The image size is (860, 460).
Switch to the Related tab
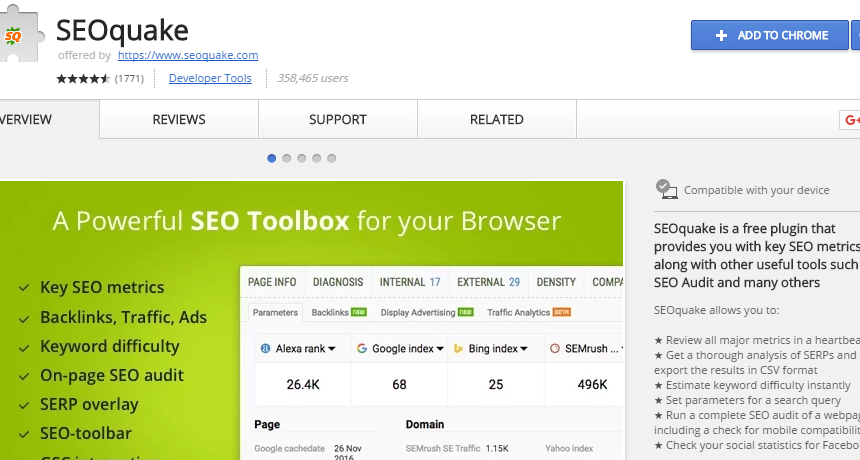[x=497, y=119]
